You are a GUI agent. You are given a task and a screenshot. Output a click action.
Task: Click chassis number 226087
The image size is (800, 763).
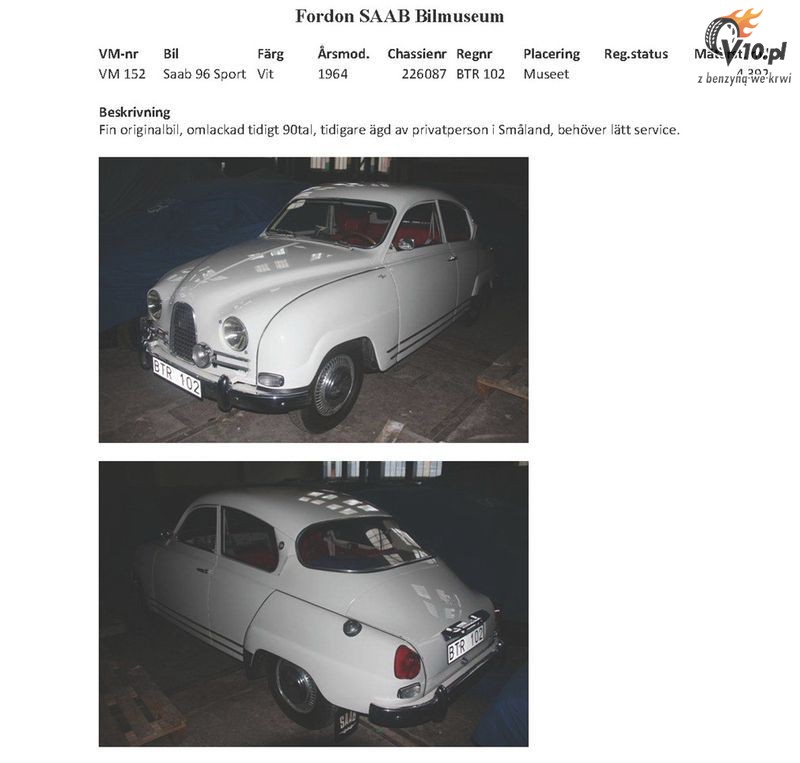click(x=424, y=74)
